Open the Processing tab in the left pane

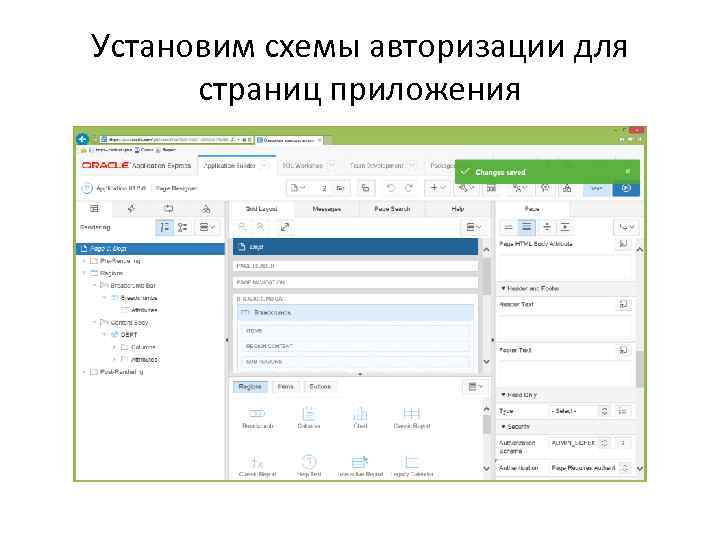coord(169,209)
